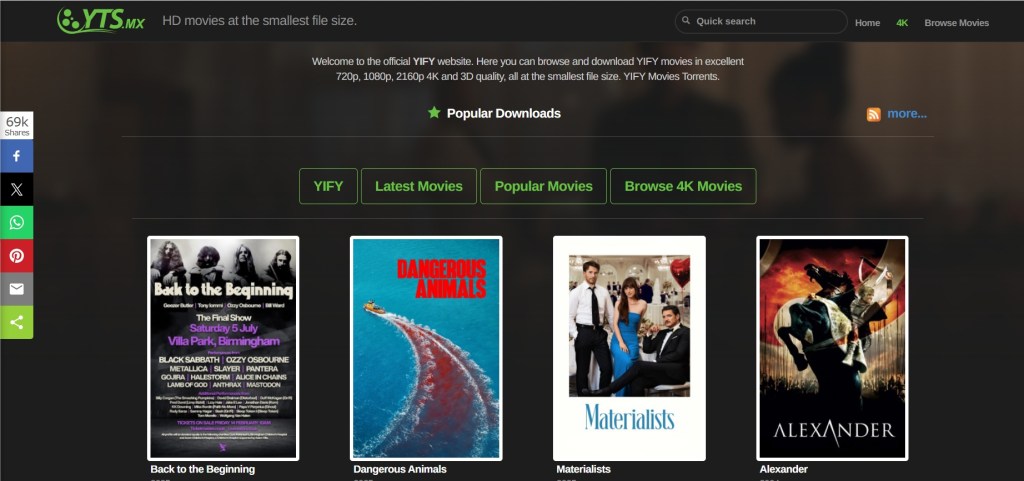The height and width of the screenshot is (481, 1024).
Task: Click the YTS.MX logo
Action: click(x=101, y=20)
